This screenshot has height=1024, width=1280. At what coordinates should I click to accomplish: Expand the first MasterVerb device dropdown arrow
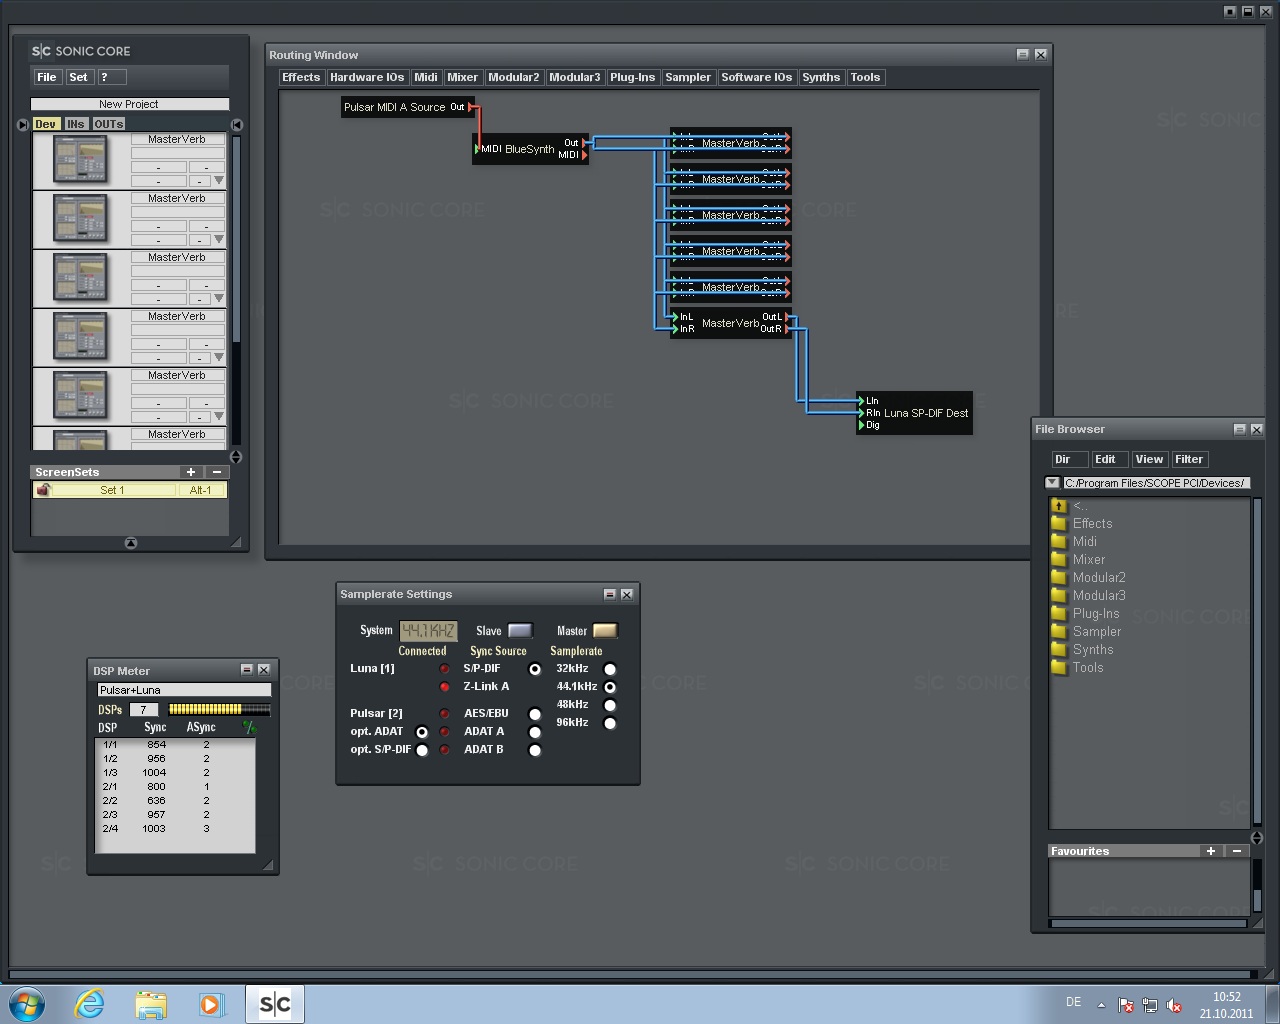point(219,181)
